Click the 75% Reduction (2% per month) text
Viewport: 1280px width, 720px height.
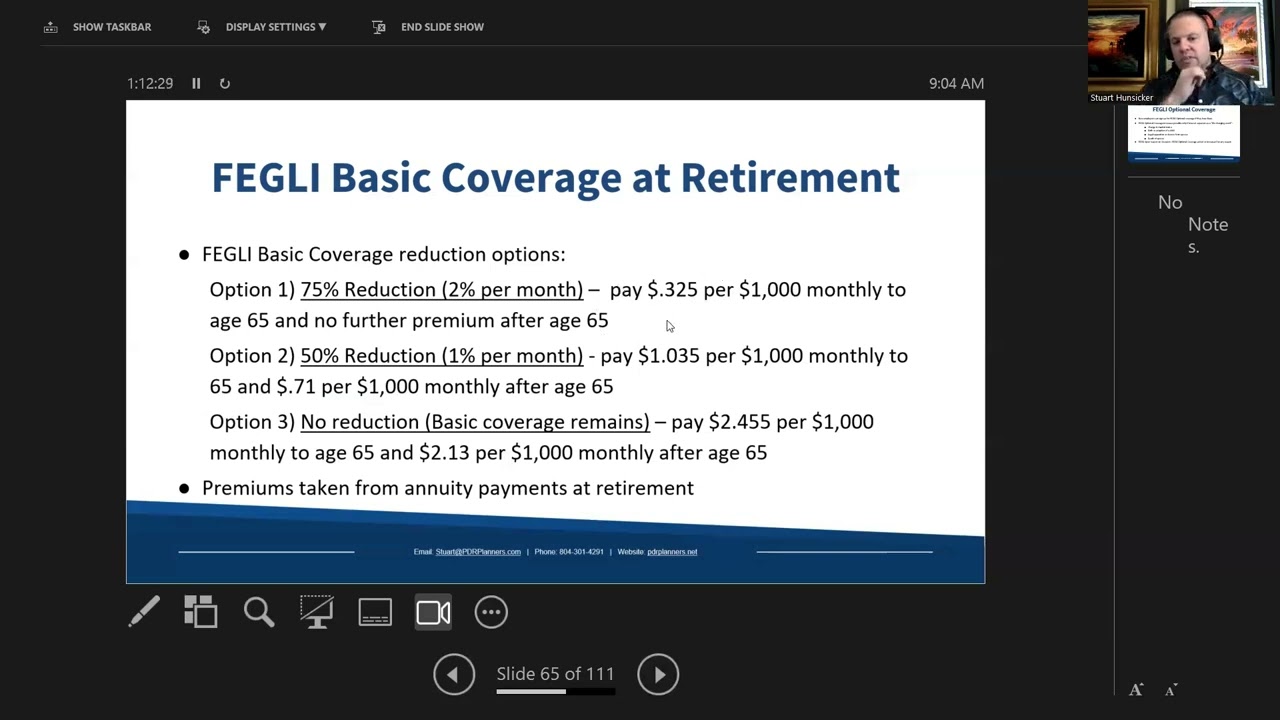[441, 290]
